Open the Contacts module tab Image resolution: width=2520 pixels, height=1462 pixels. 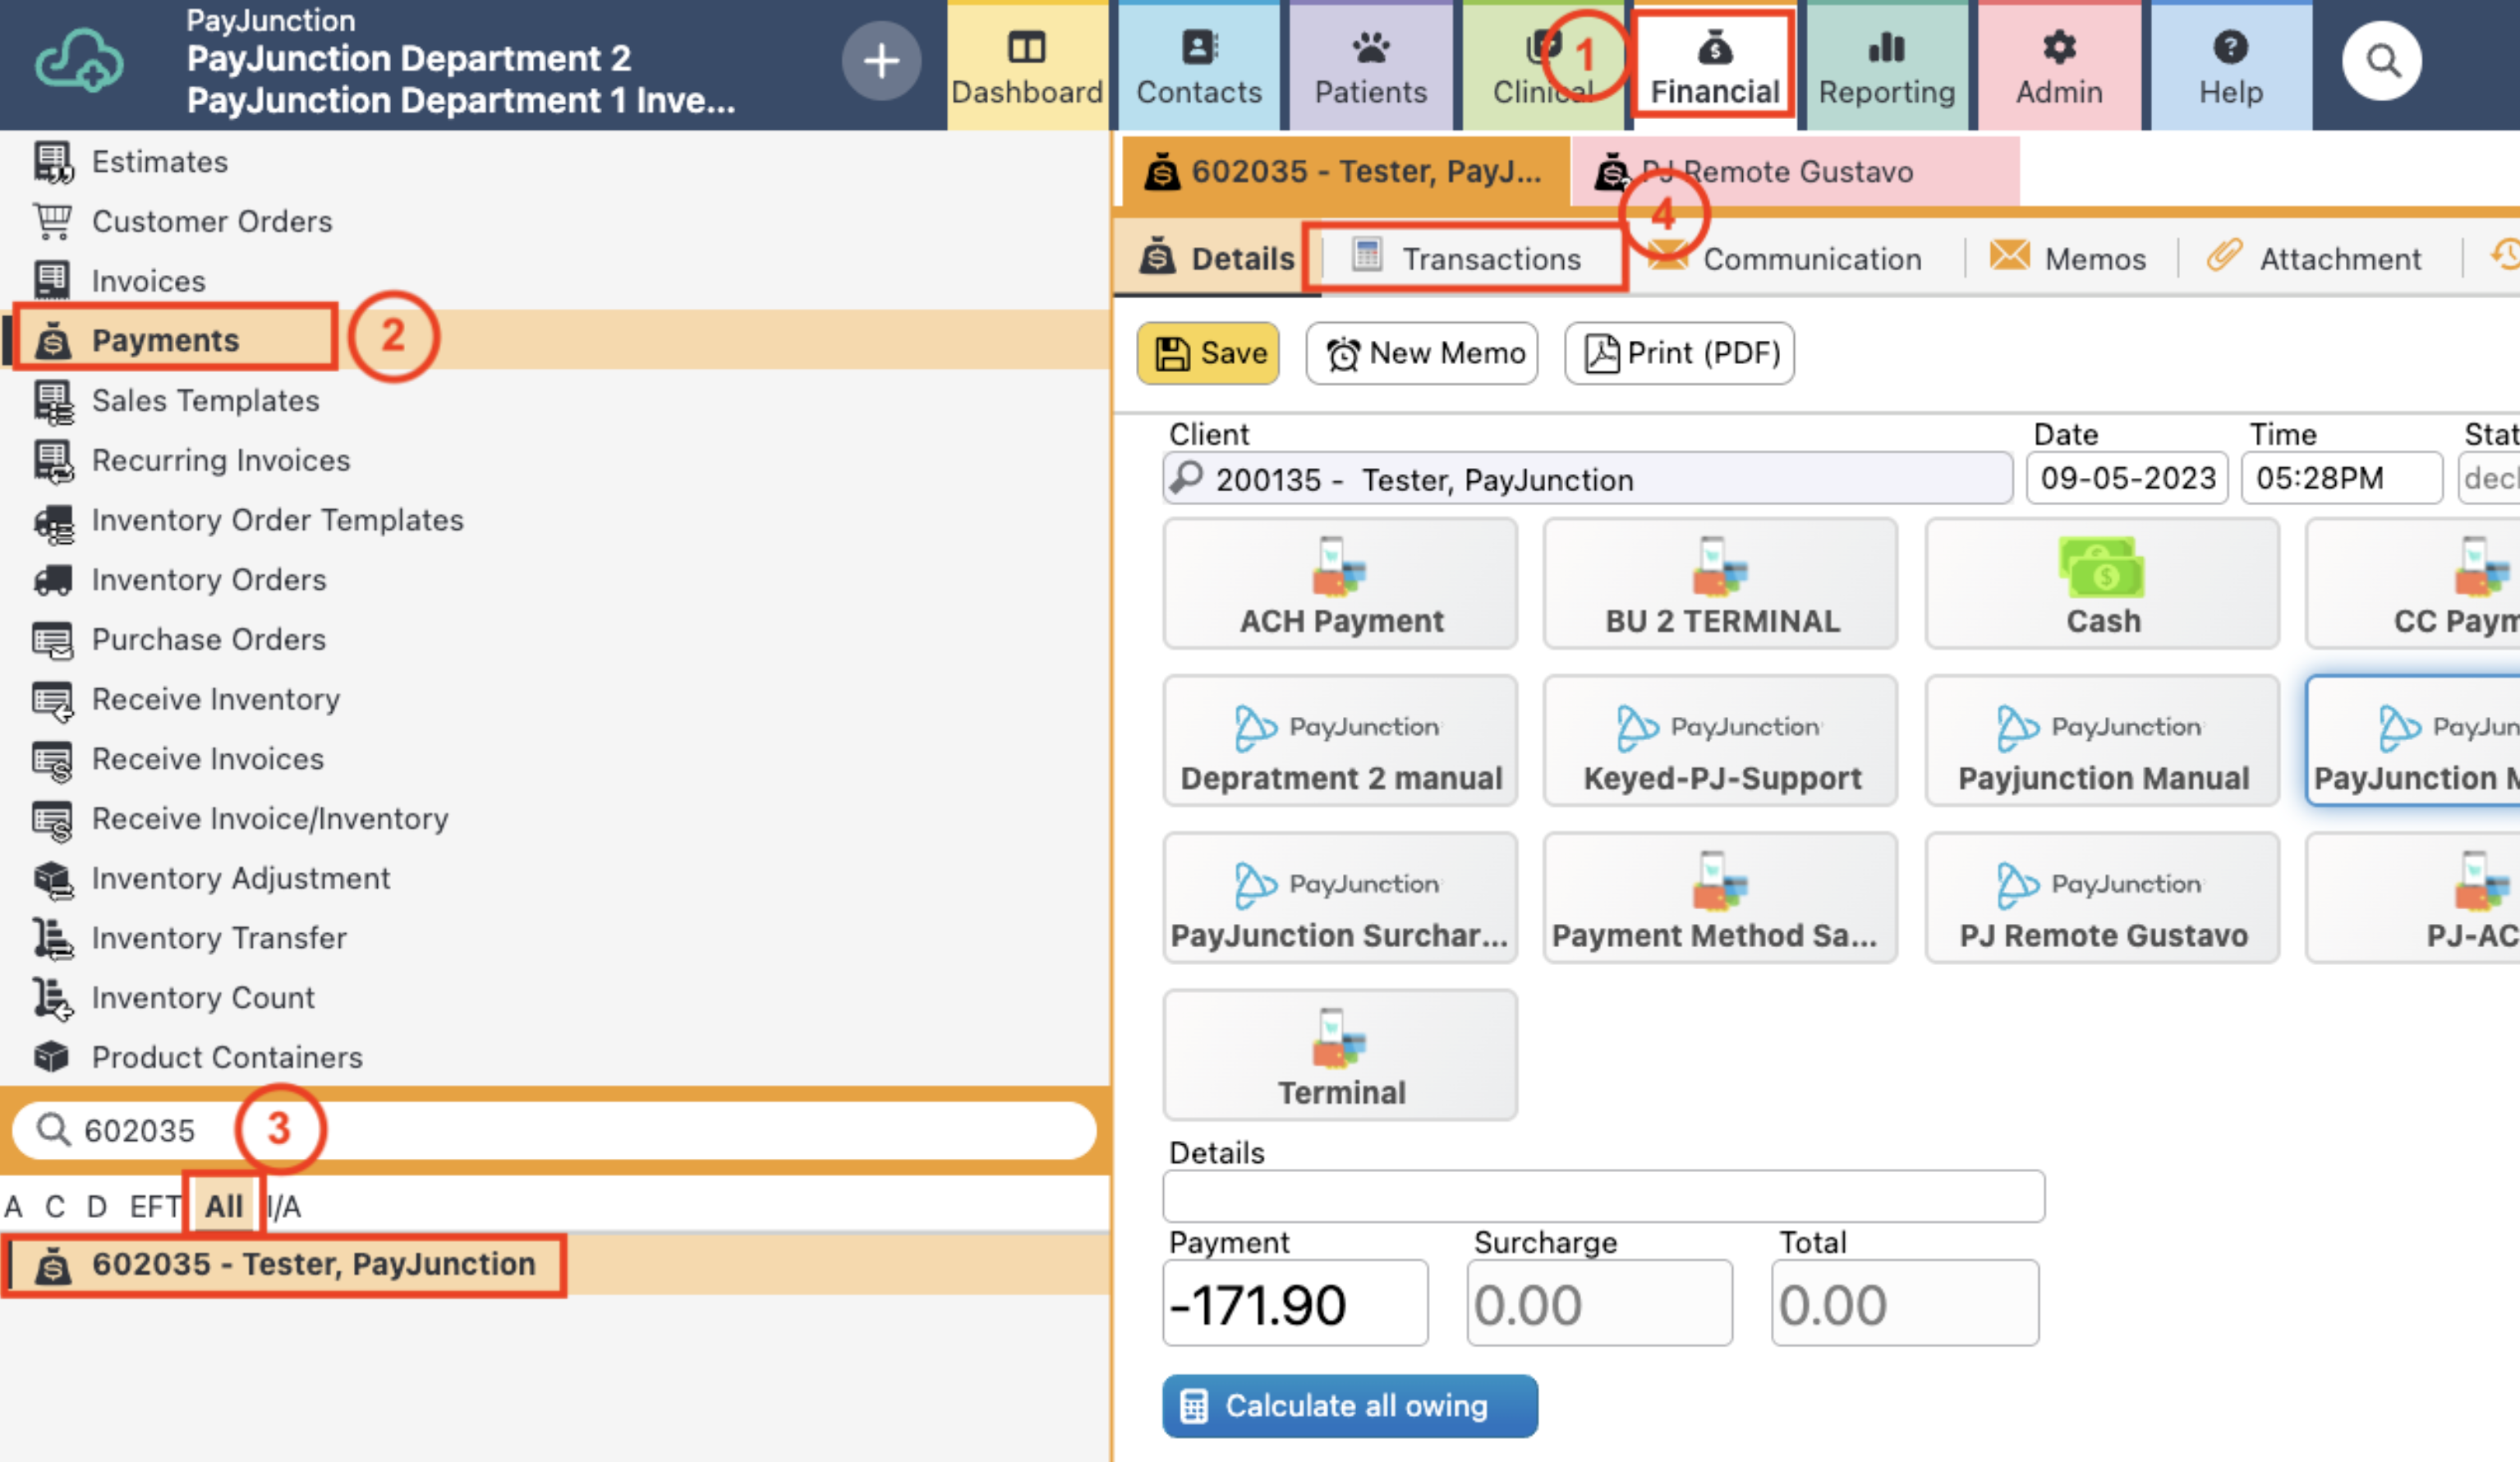[x=1198, y=66]
